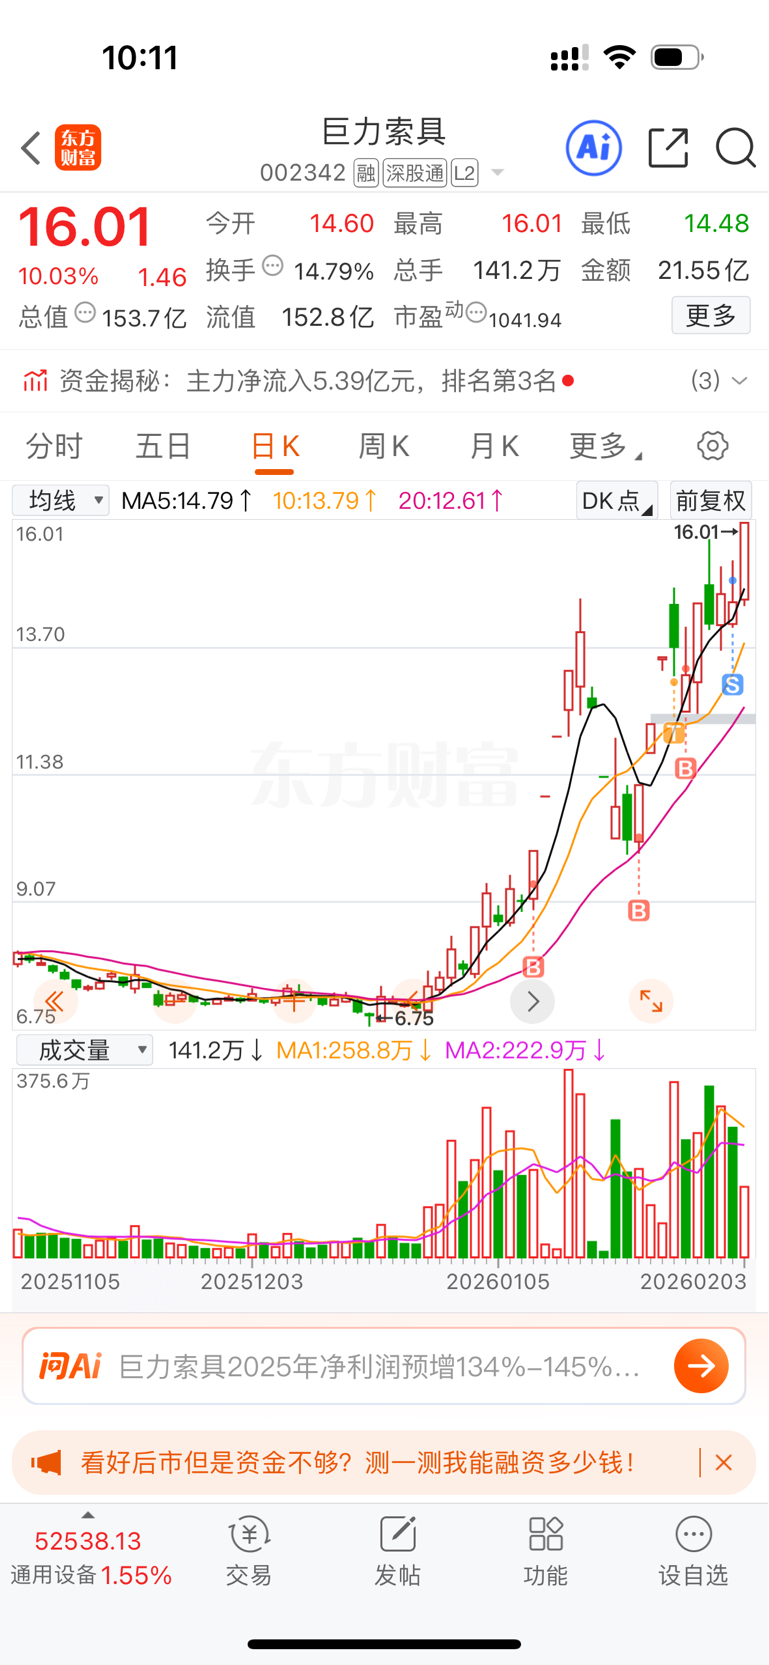Tap the 资金揭秘 chart icon
Screen dimensions: 769x1665
35,381
